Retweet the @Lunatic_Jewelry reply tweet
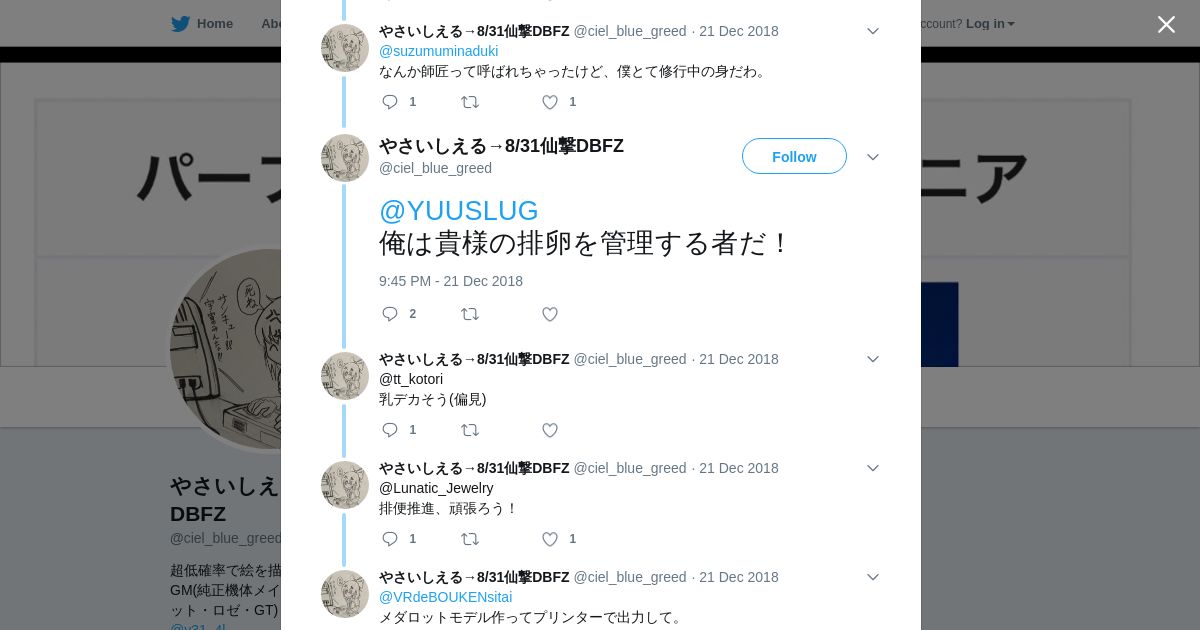This screenshot has height=630, width=1200. (469, 539)
